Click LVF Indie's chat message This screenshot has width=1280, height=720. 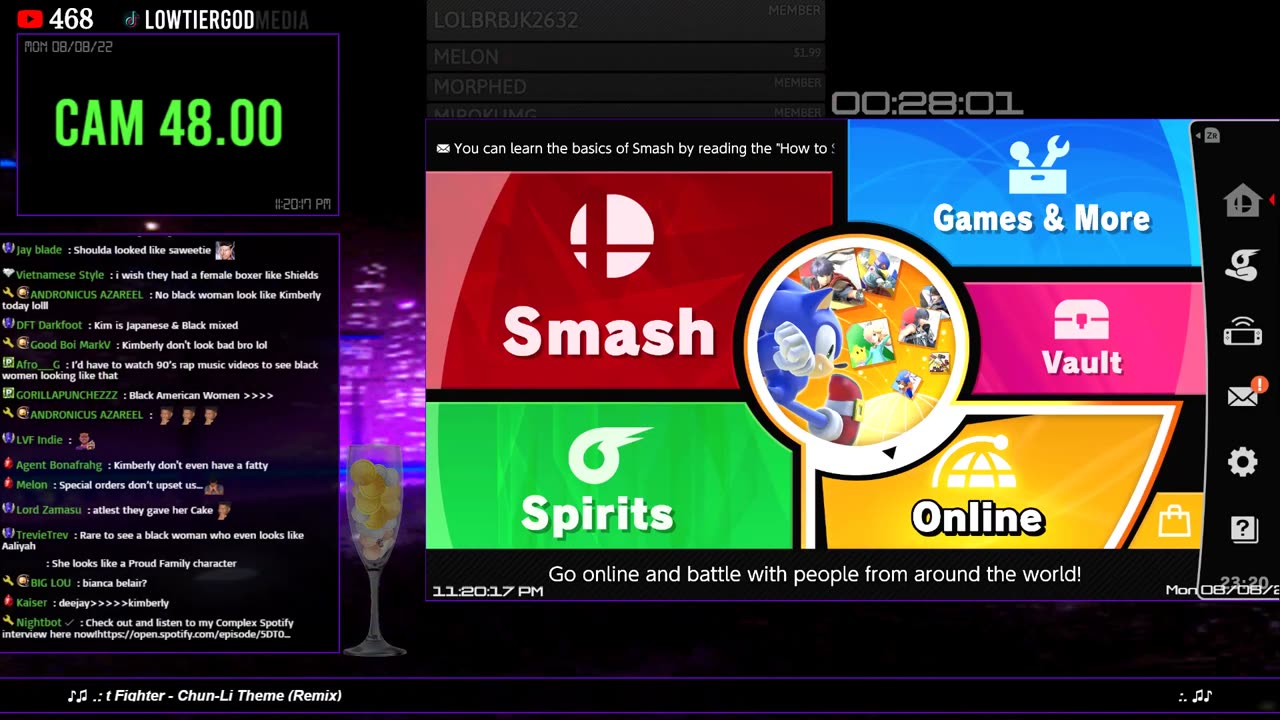(50, 440)
